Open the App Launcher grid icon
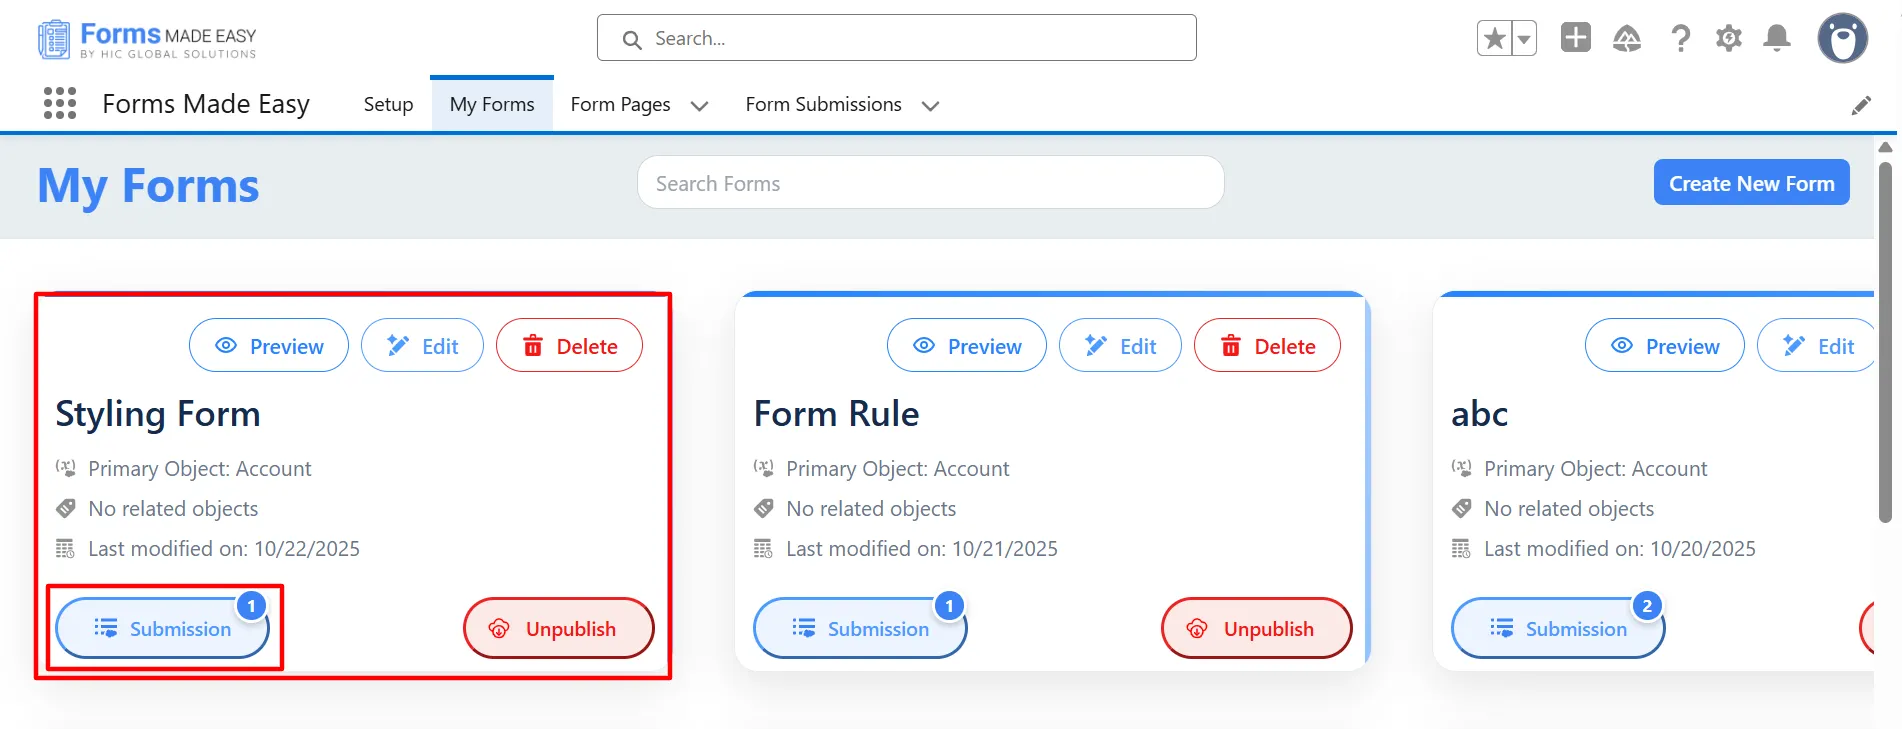The width and height of the screenshot is (1902, 729). 60,103
